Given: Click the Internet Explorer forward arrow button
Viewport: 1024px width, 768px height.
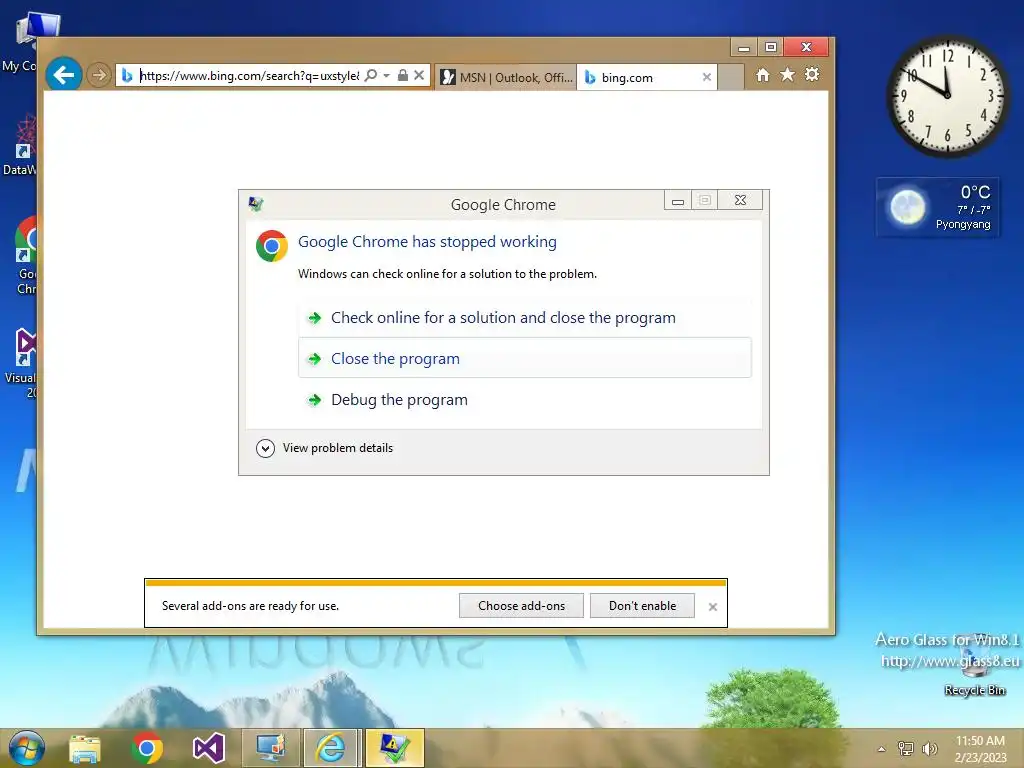Looking at the screenshot, I should coord(99,75).
